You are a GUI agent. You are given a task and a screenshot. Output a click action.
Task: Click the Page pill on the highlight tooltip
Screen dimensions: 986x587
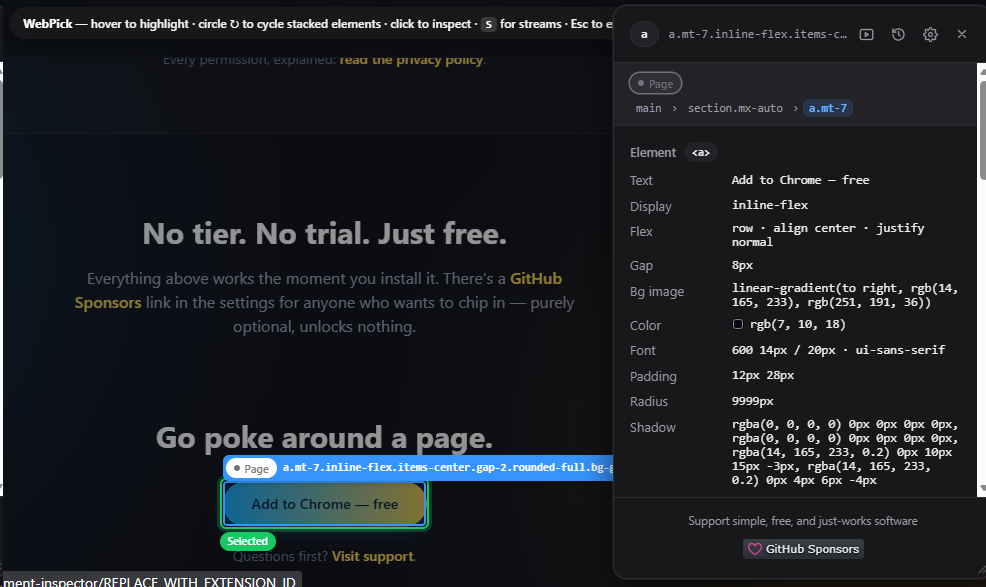click(x=252, y=468)
